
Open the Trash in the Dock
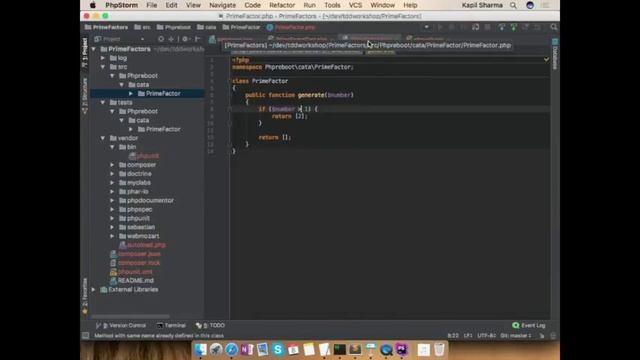439,349
